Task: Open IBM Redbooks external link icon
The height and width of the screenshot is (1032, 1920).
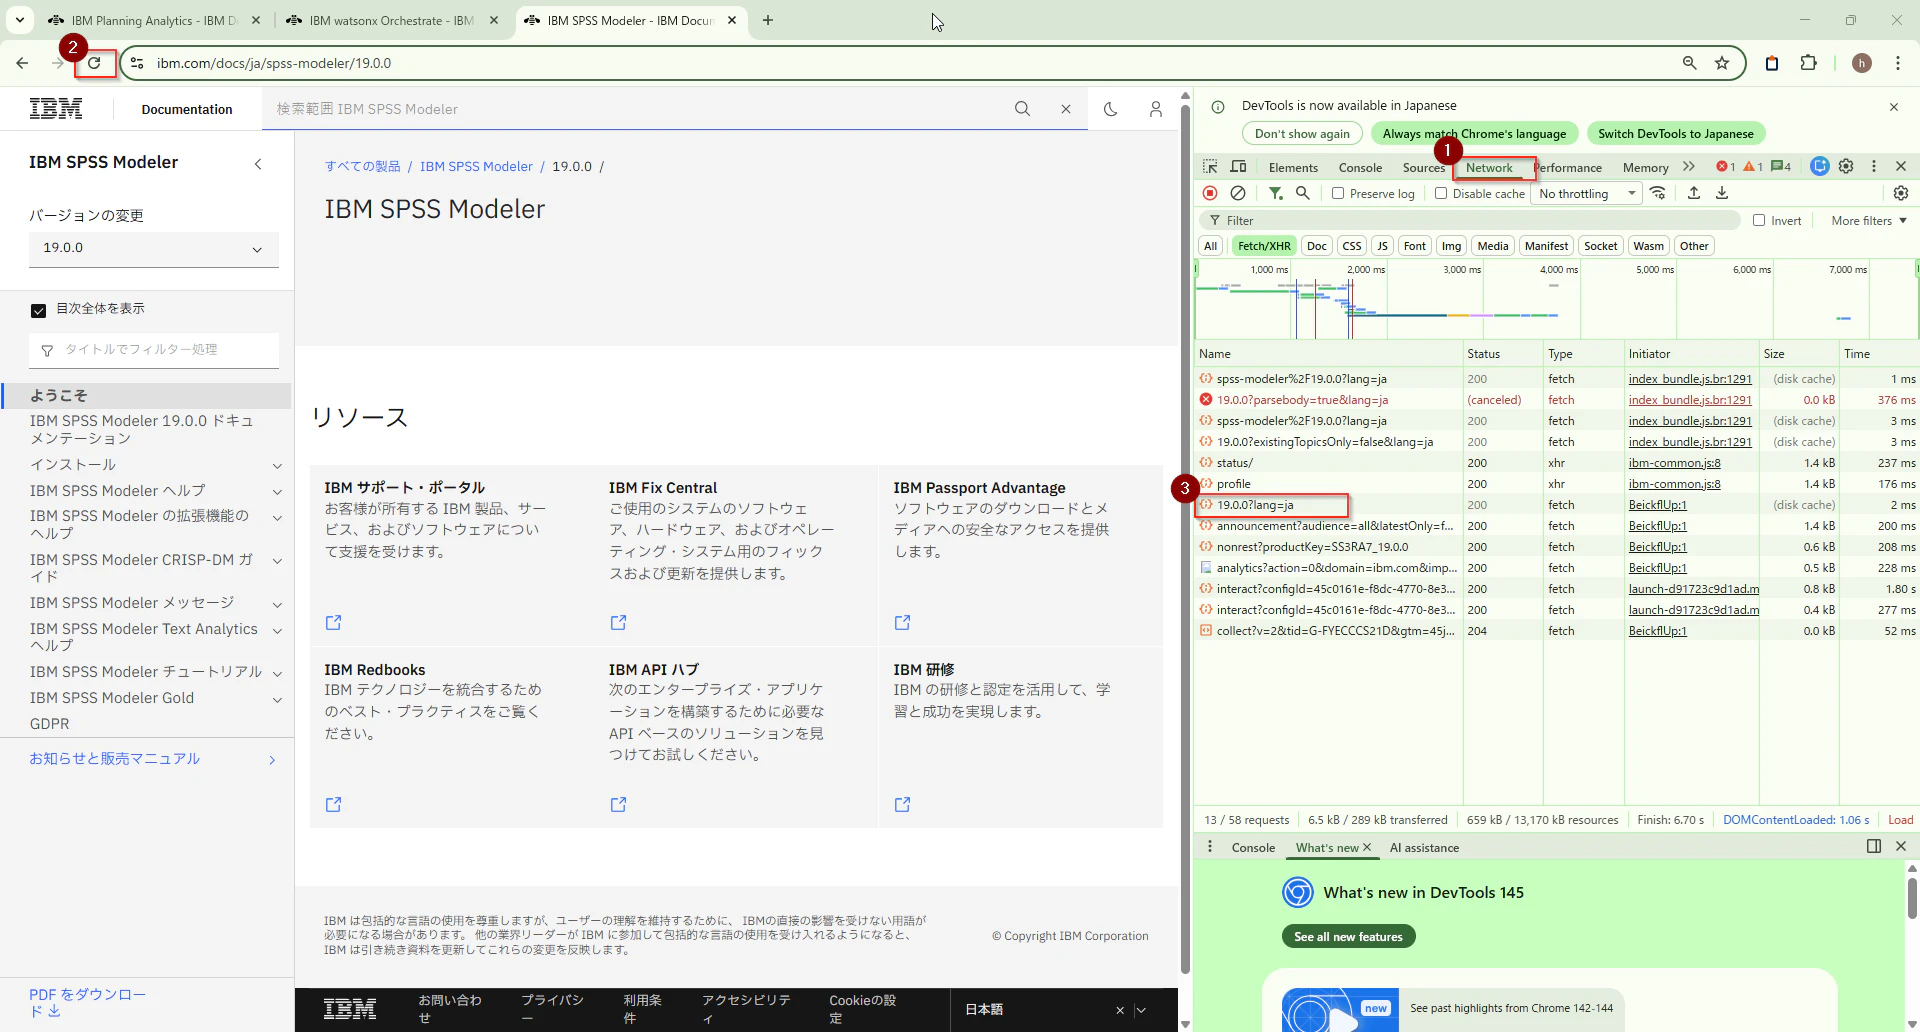Action: pos(334,805)
